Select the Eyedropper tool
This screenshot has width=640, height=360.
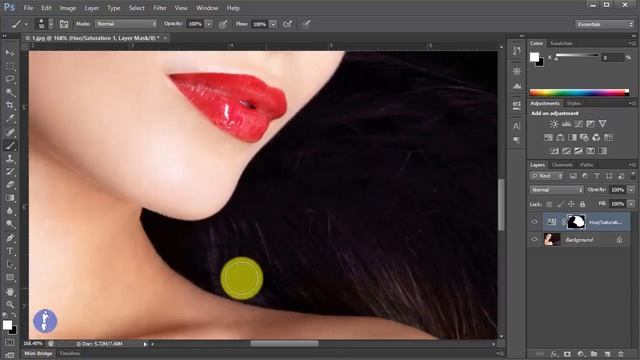pyautogui.click(x=10, y=118)
